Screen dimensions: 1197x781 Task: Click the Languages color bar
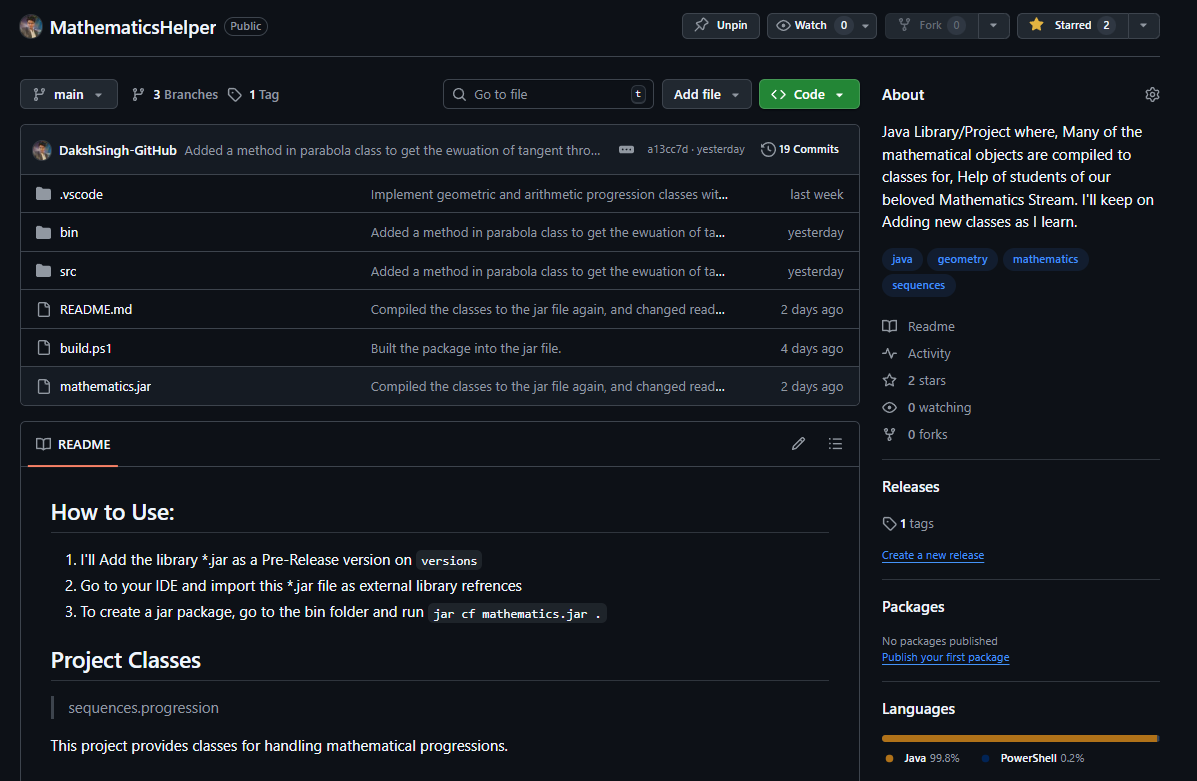[x=1019, y=738]
